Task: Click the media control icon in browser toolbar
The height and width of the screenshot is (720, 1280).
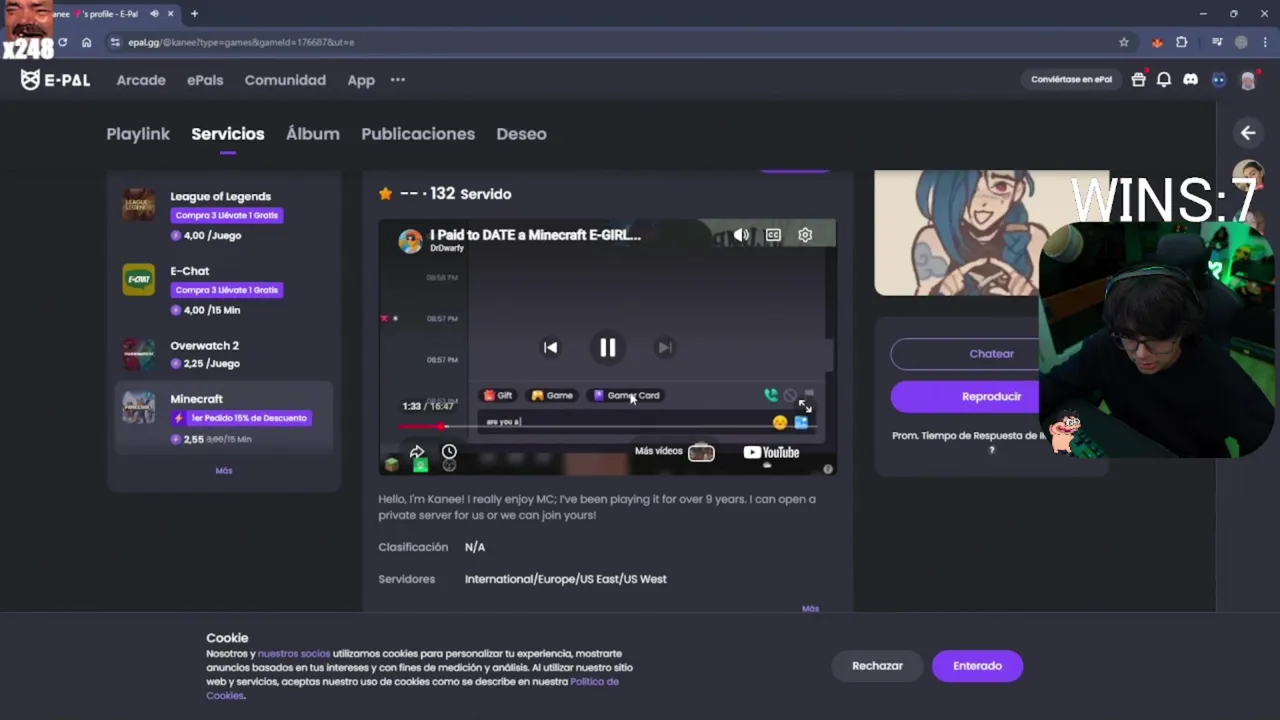Action: (x=1216, y=42)
